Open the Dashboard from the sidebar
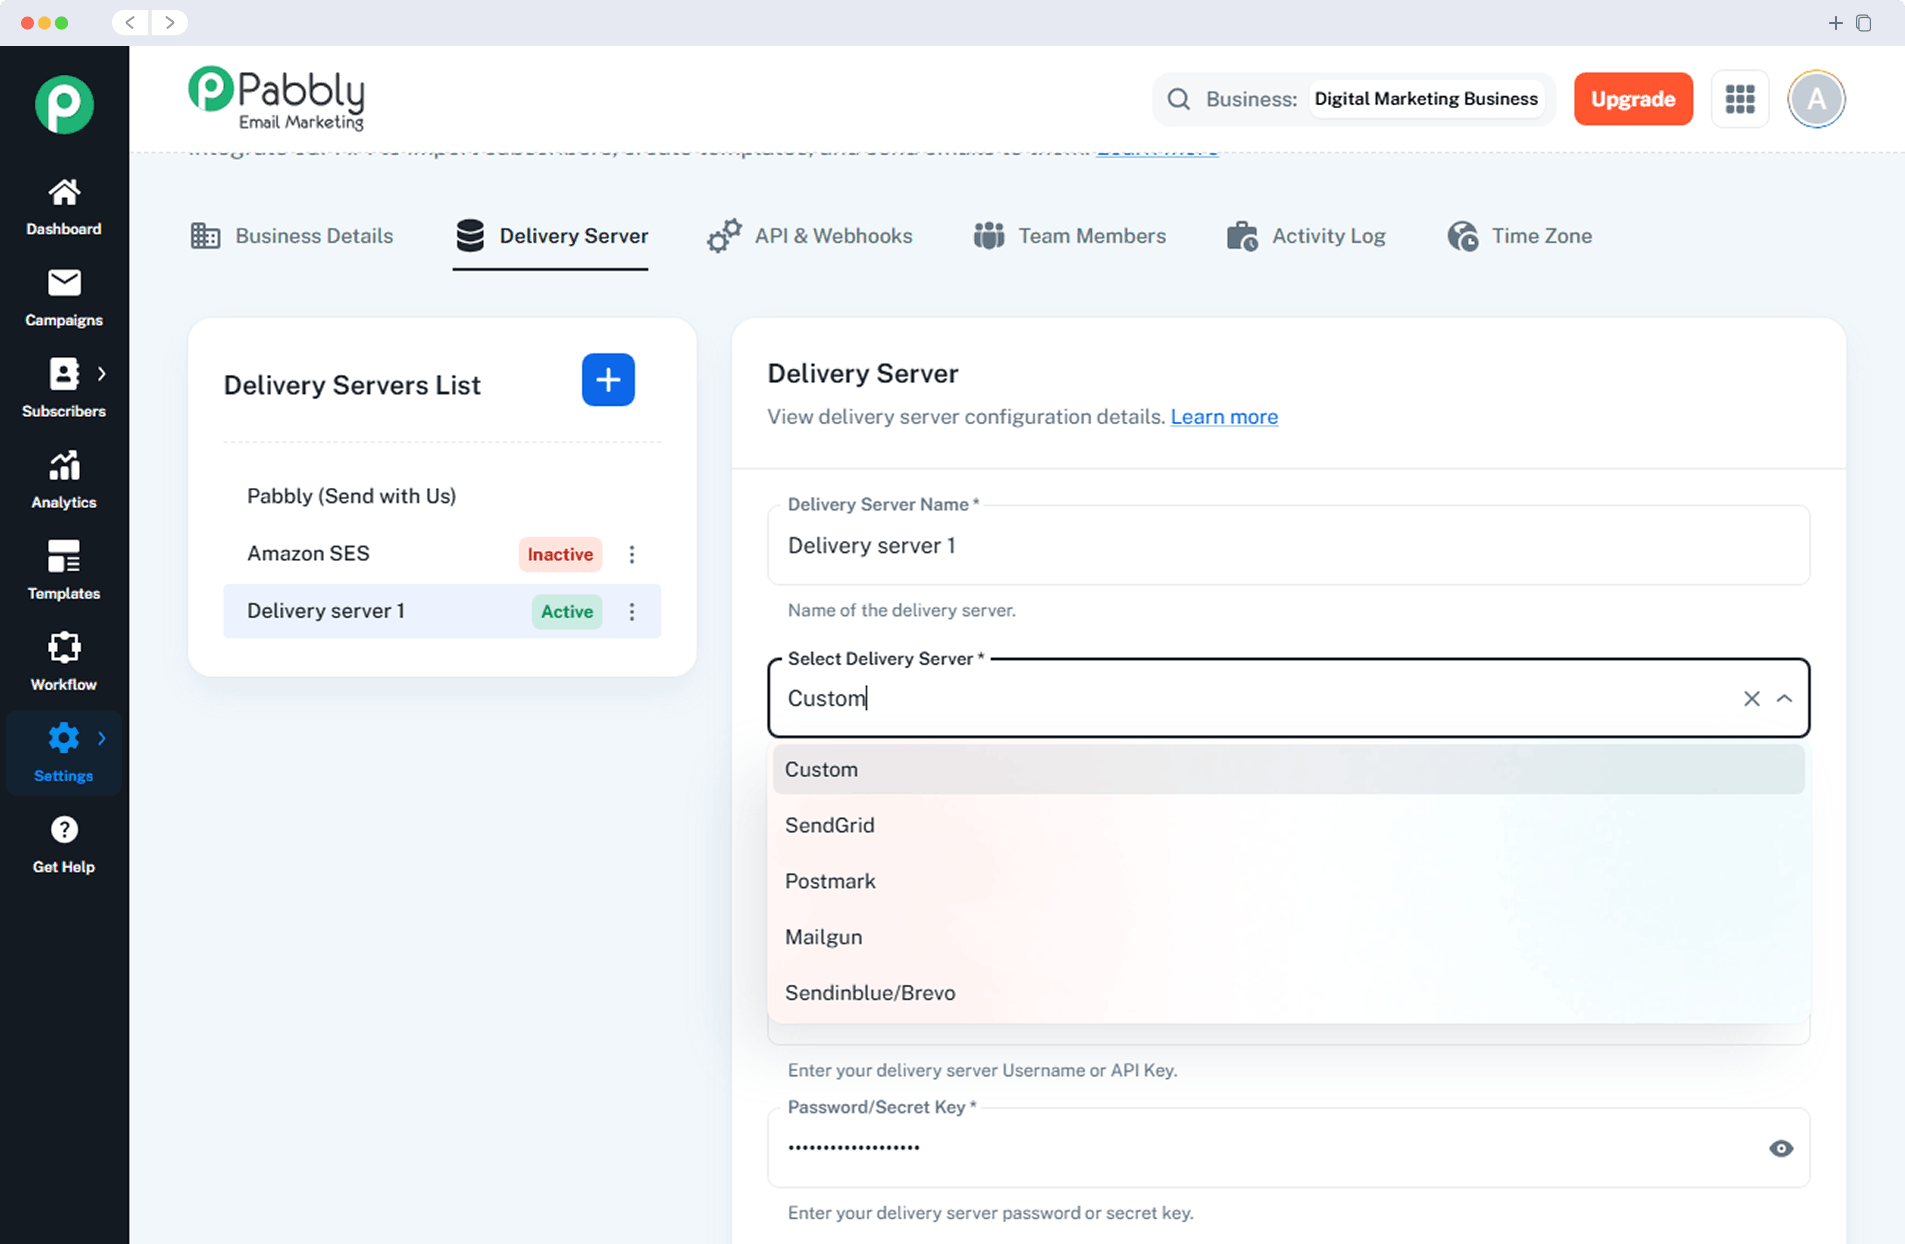This screenshot has width=1905, height=1244. (64, 206)
